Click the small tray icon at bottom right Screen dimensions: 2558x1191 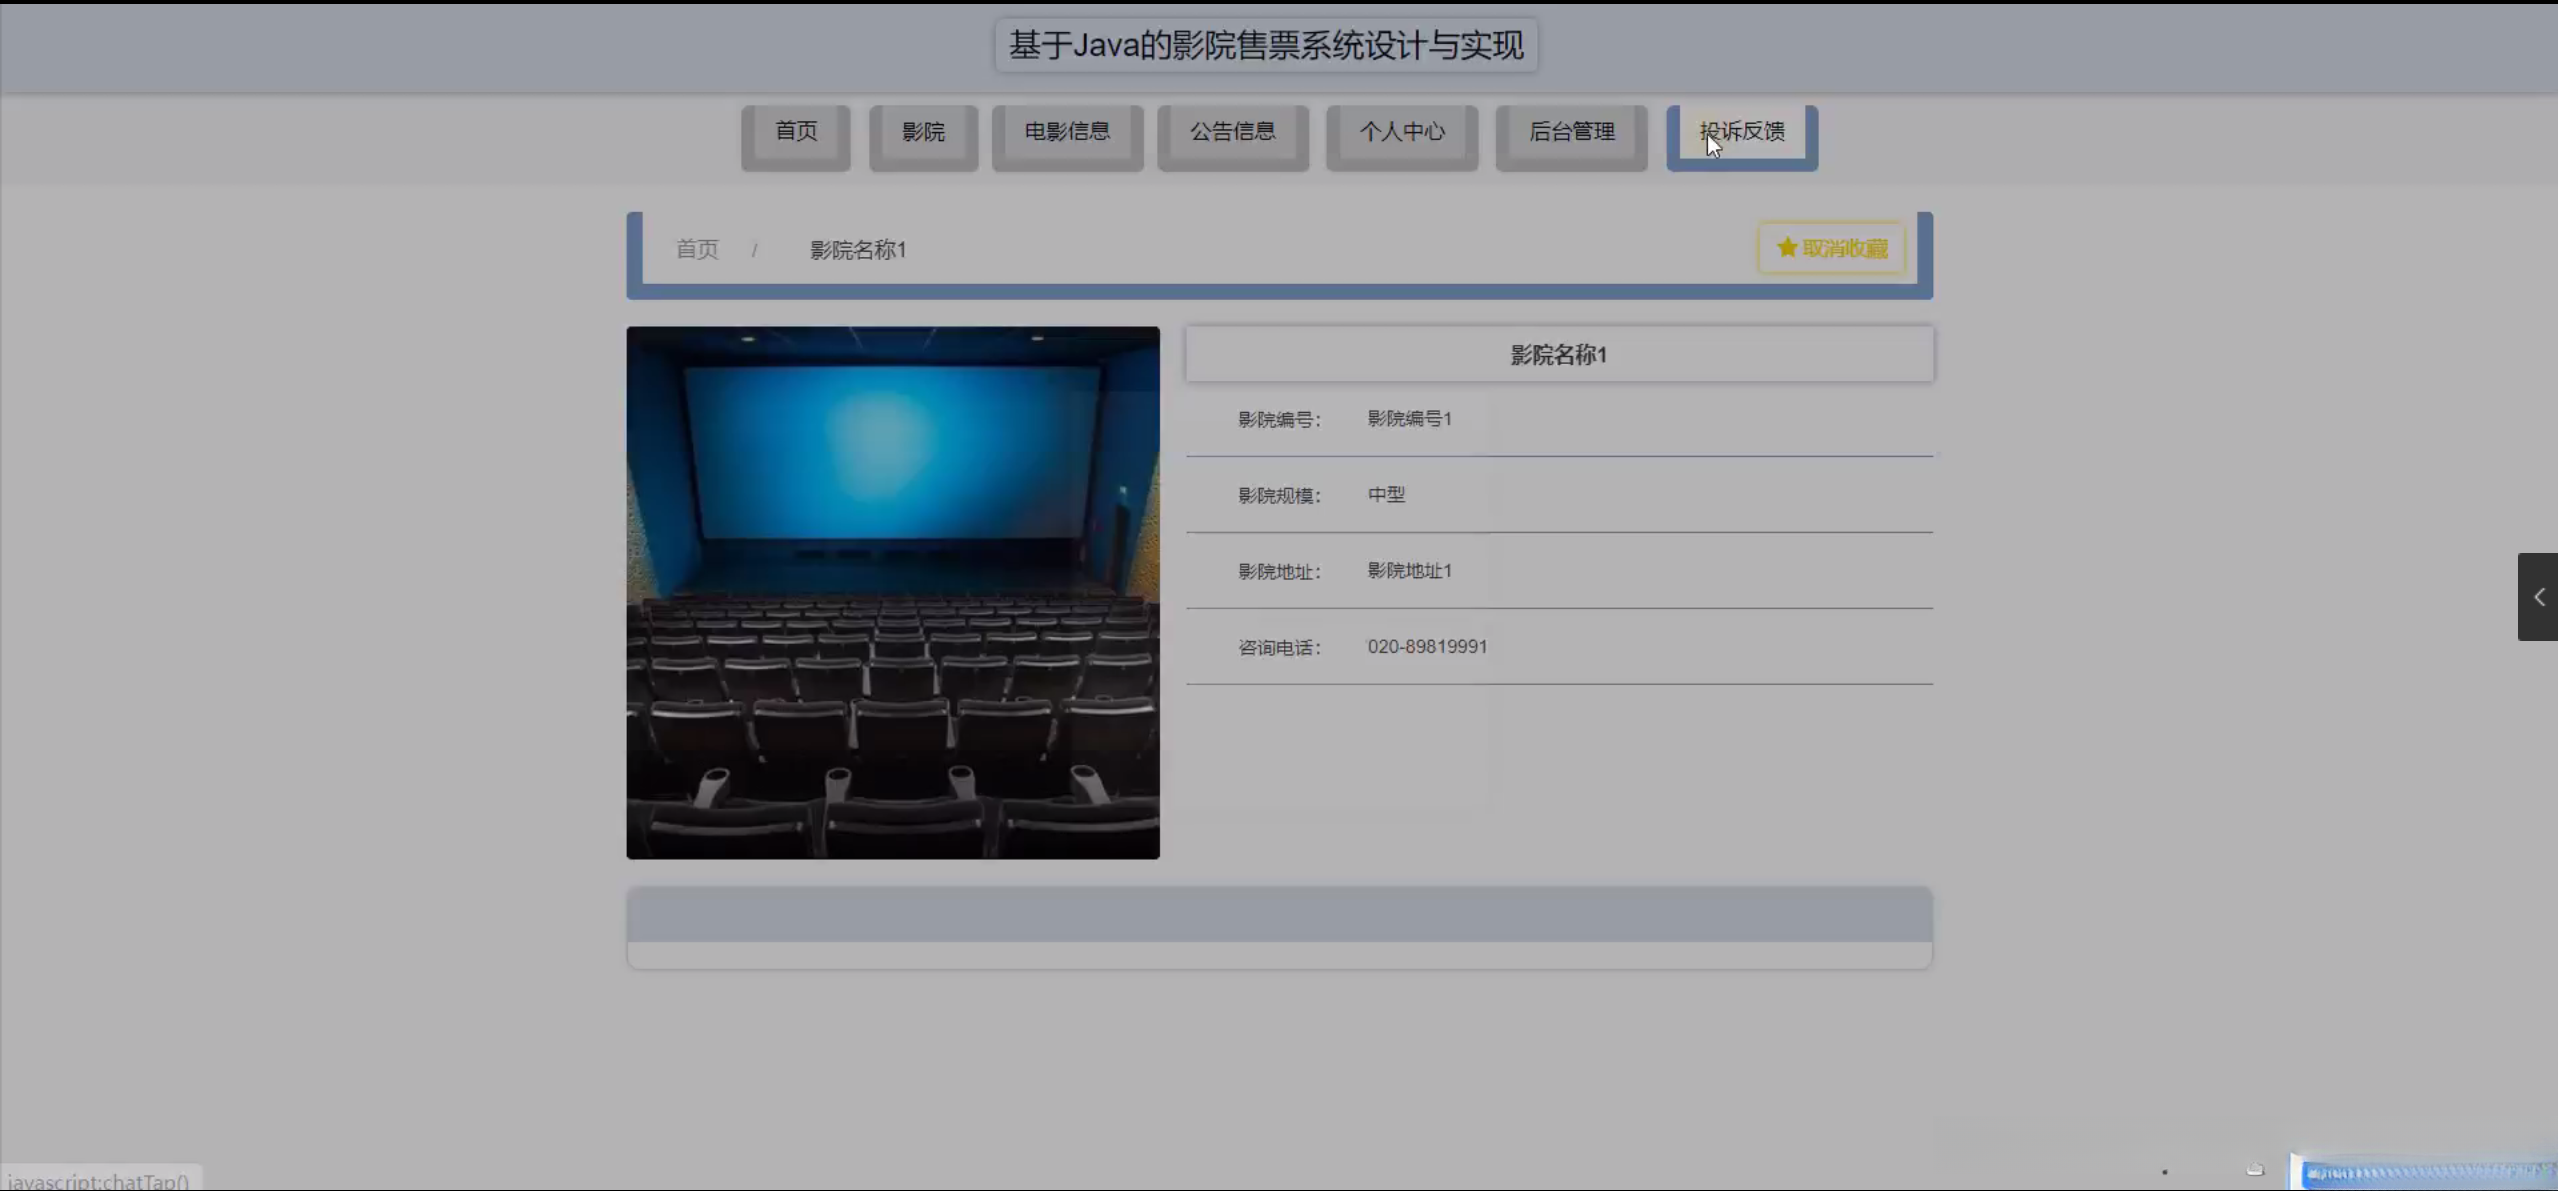pyautogui.click(x=2254, y=1169)
